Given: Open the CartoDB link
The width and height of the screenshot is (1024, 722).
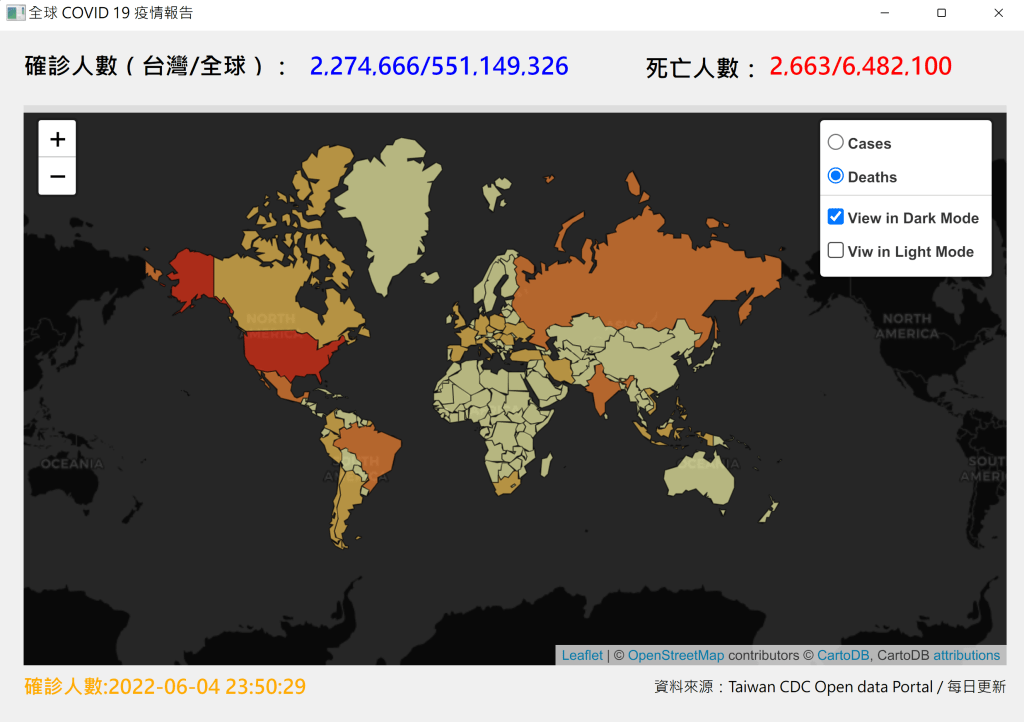Looking at the screenshot, I should point(843,655).
